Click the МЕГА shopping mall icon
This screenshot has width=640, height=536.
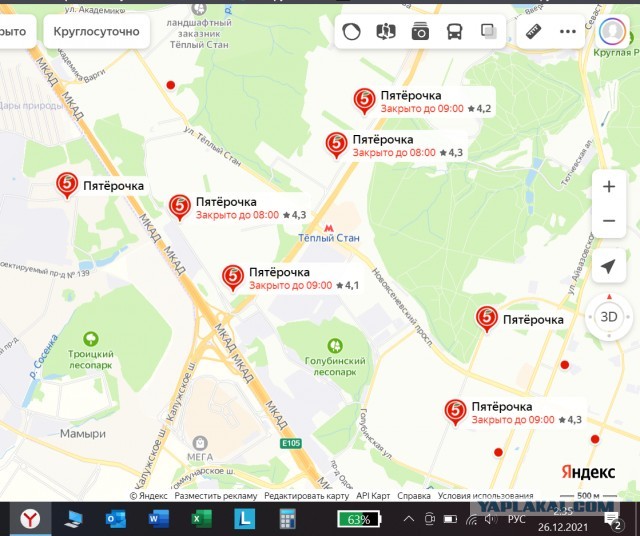pos(200,443)
